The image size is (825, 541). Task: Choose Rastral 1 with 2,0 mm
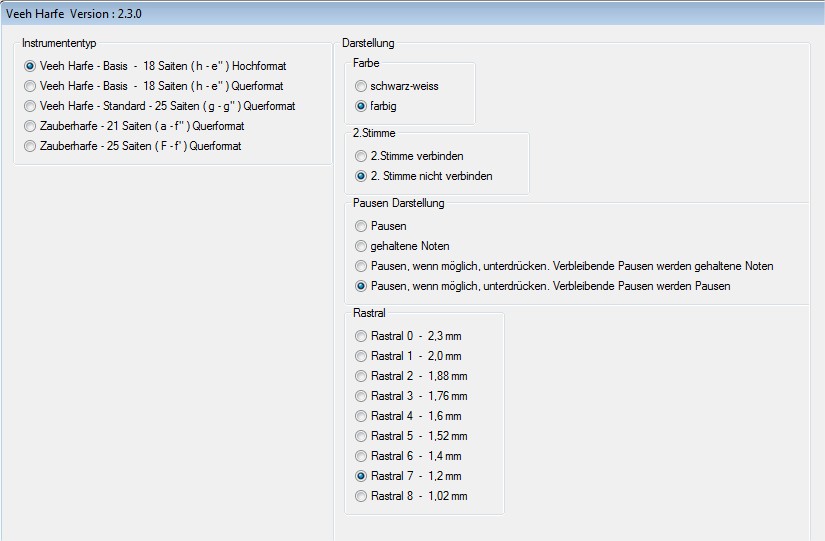point(361,356)
